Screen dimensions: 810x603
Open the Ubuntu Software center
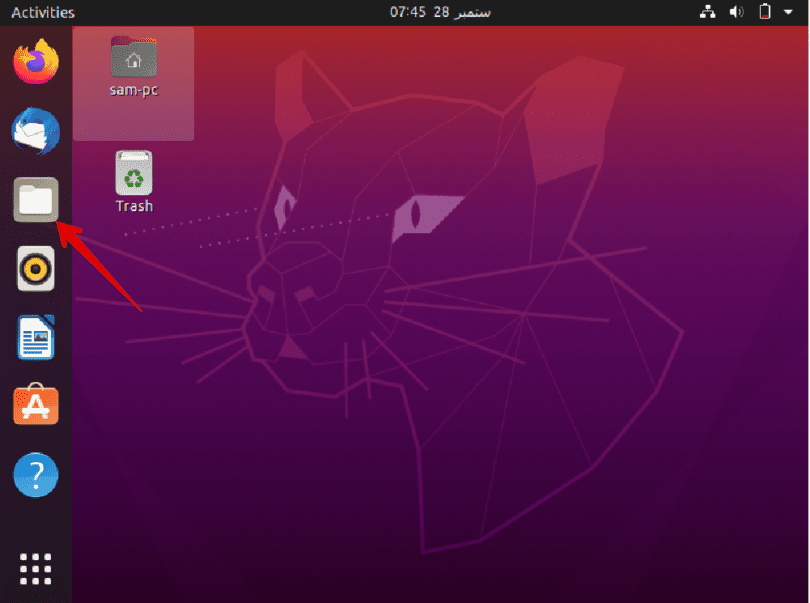click(35, 405)
